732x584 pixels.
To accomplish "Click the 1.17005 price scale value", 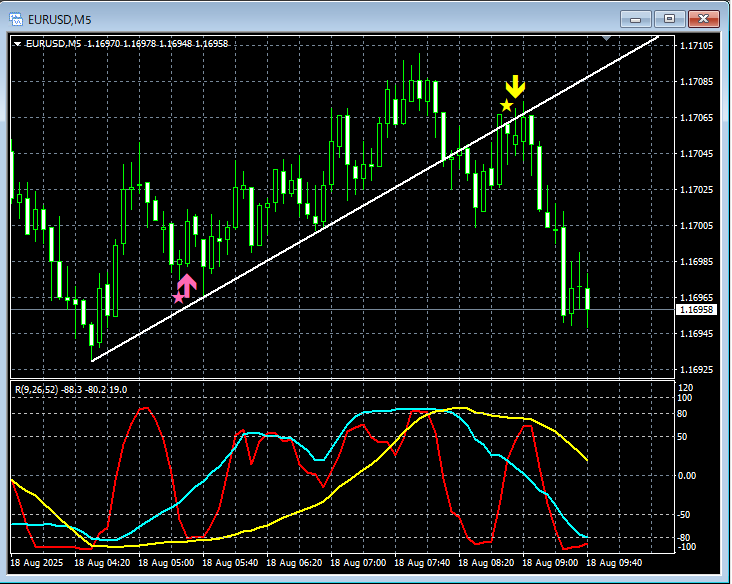I will (x=697, y=225).
